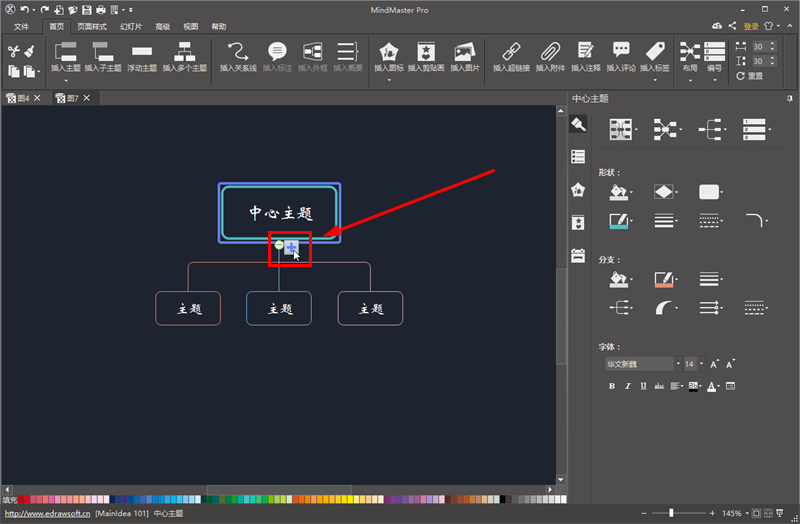Switch to the 页面样式 ribbon tab
Image resolution: width=800 pixels, height=524 pixels.
point(92,27)
